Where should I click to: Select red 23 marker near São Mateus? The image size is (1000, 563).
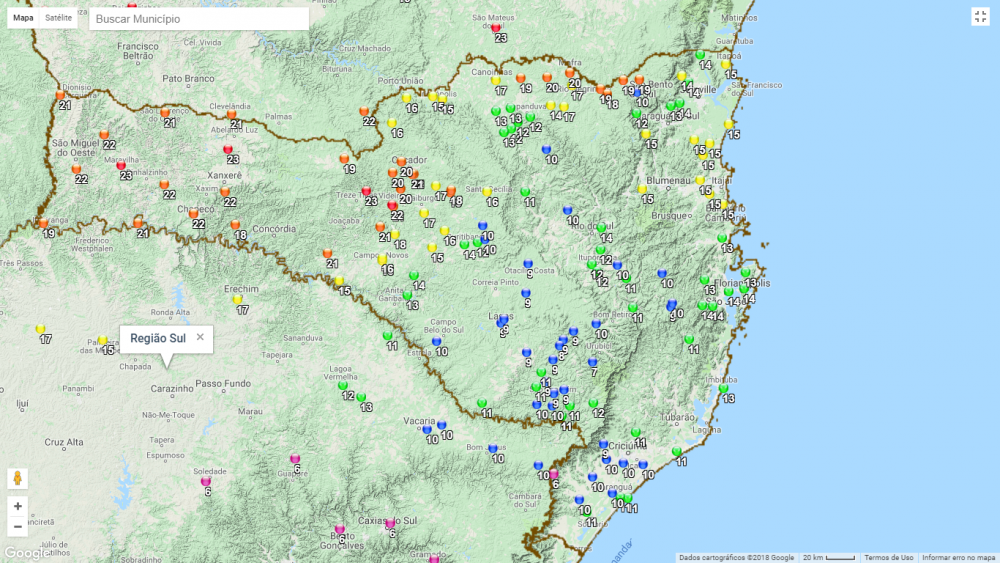495,27
